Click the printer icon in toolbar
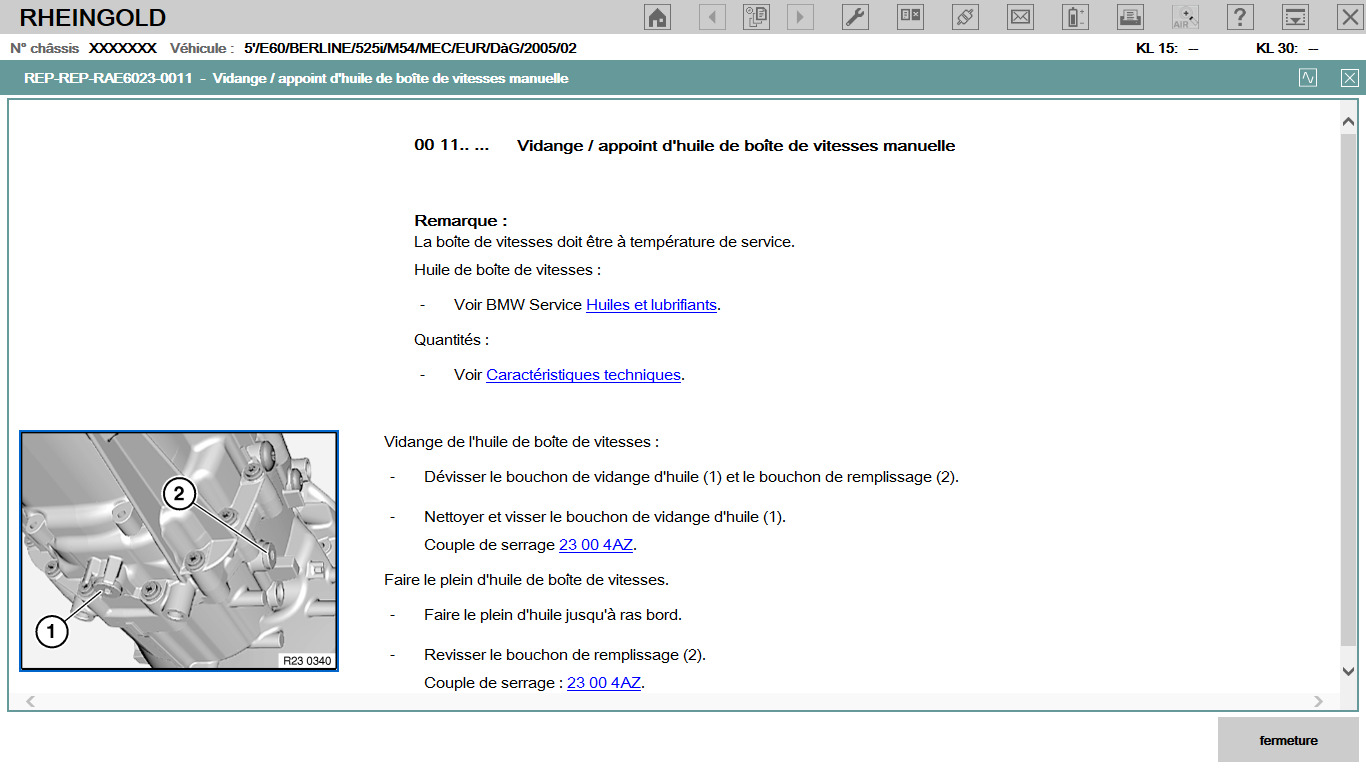Image resolution: width=1366 pixels, height=768 pixels. pos(1130,17)
